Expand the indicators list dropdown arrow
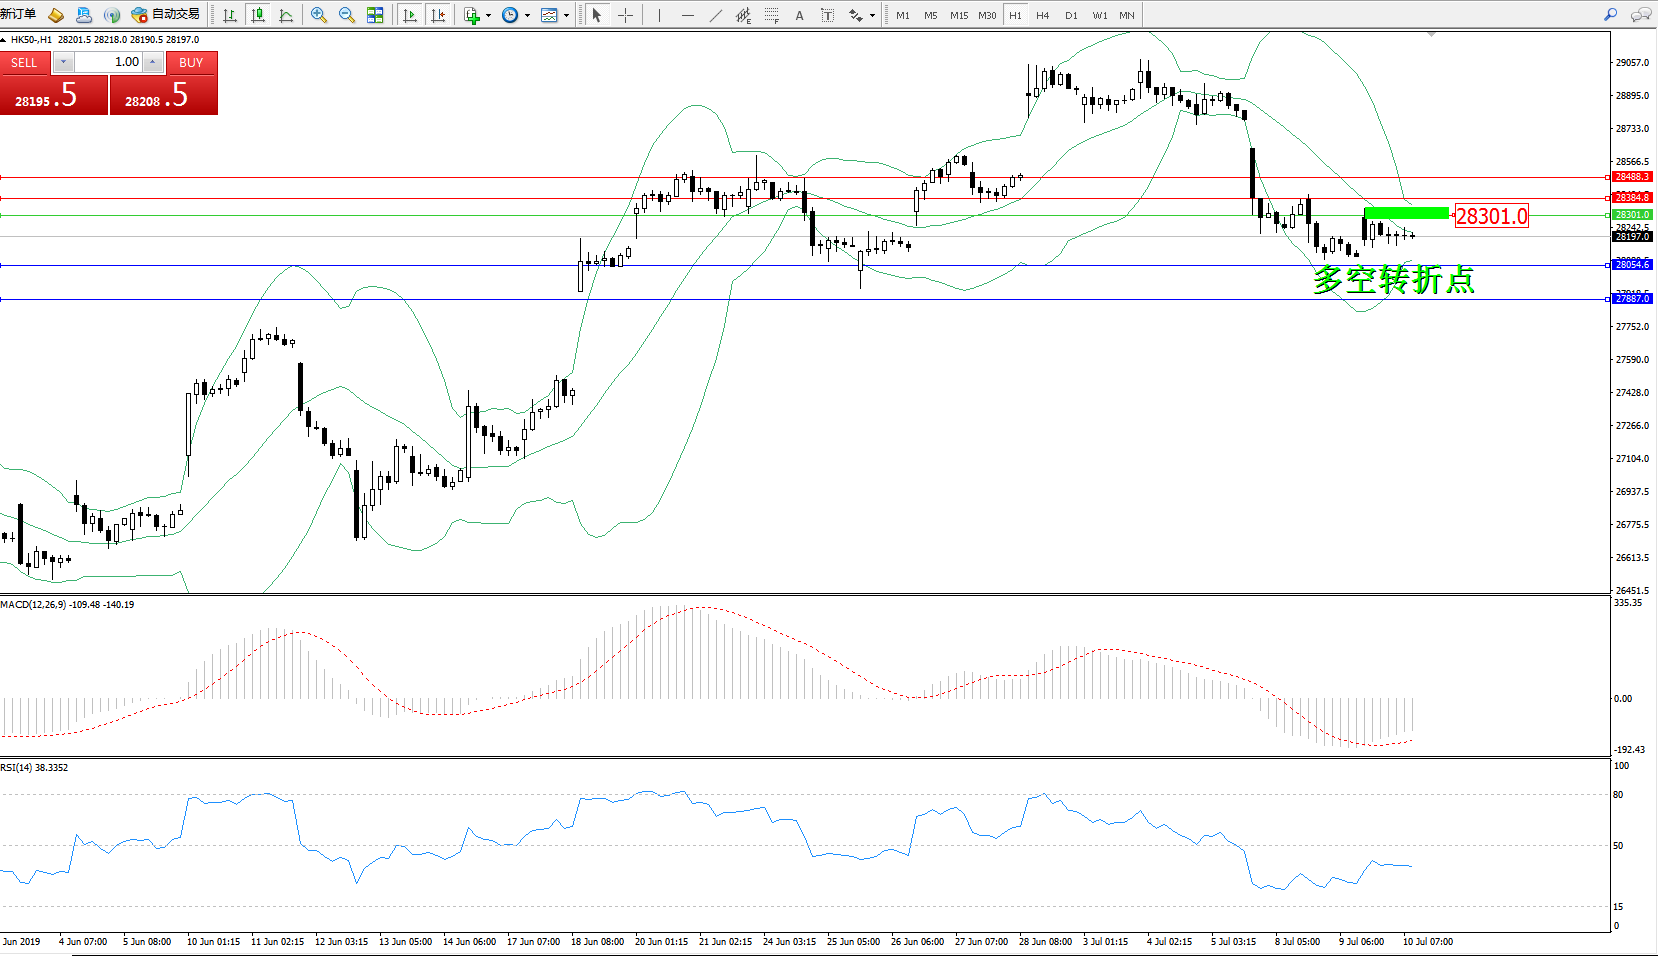Screen dimensions: 1658x956 tap(488, 15)
